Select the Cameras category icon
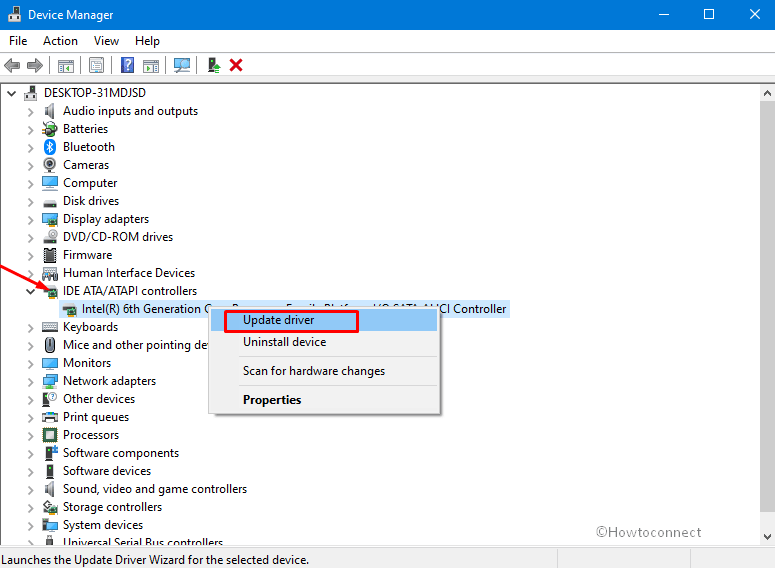This screenshot has height=568, width=775. click(x=50, y=165)
